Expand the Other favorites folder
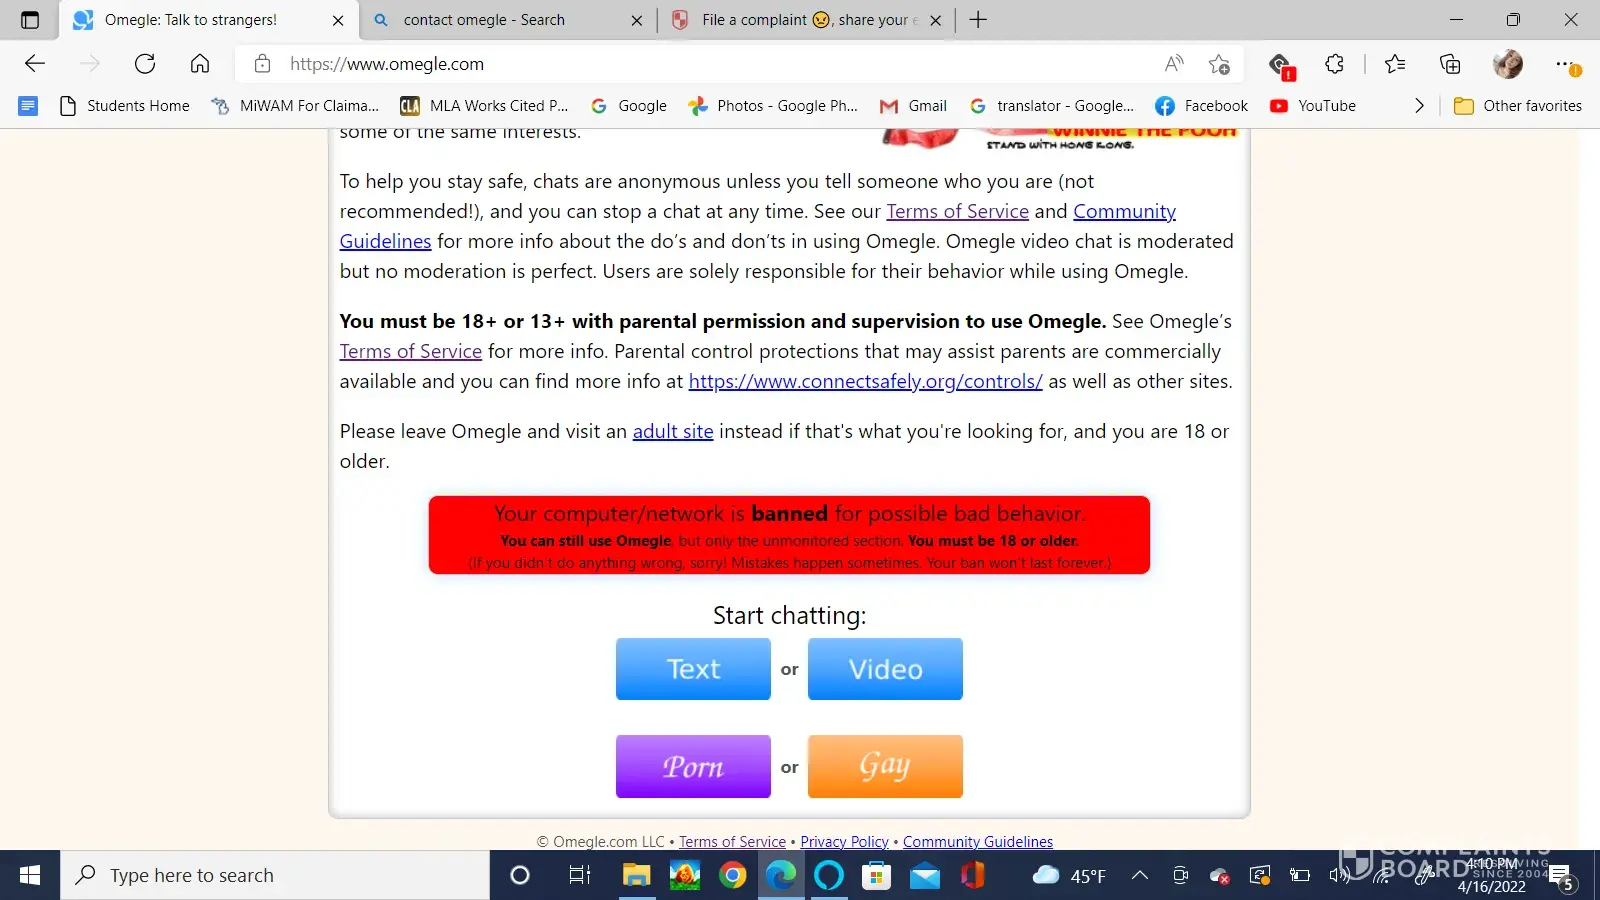 tap(1518, 106)
